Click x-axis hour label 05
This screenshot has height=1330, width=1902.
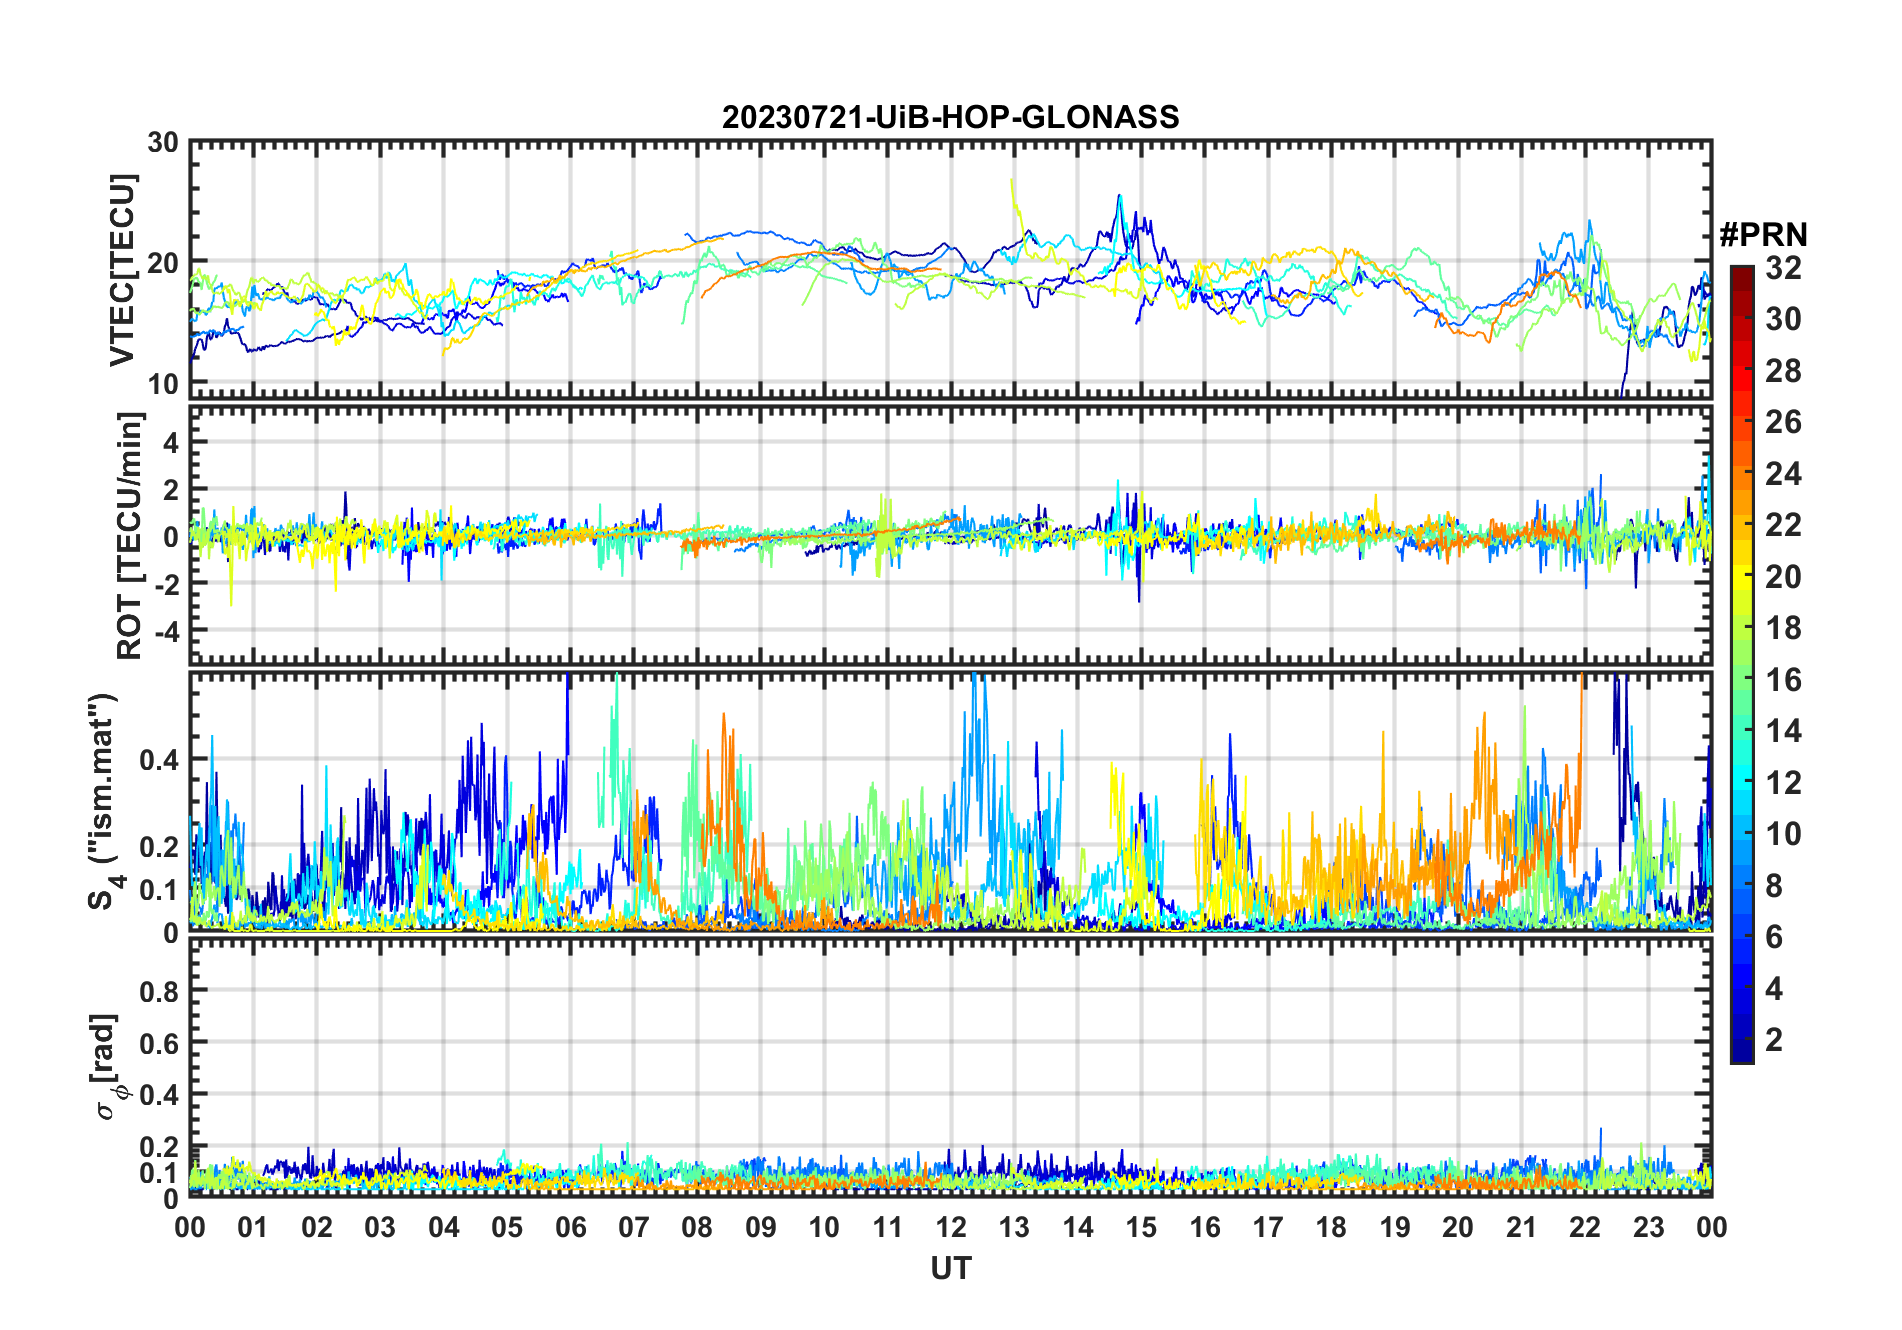coord(507,1227)
